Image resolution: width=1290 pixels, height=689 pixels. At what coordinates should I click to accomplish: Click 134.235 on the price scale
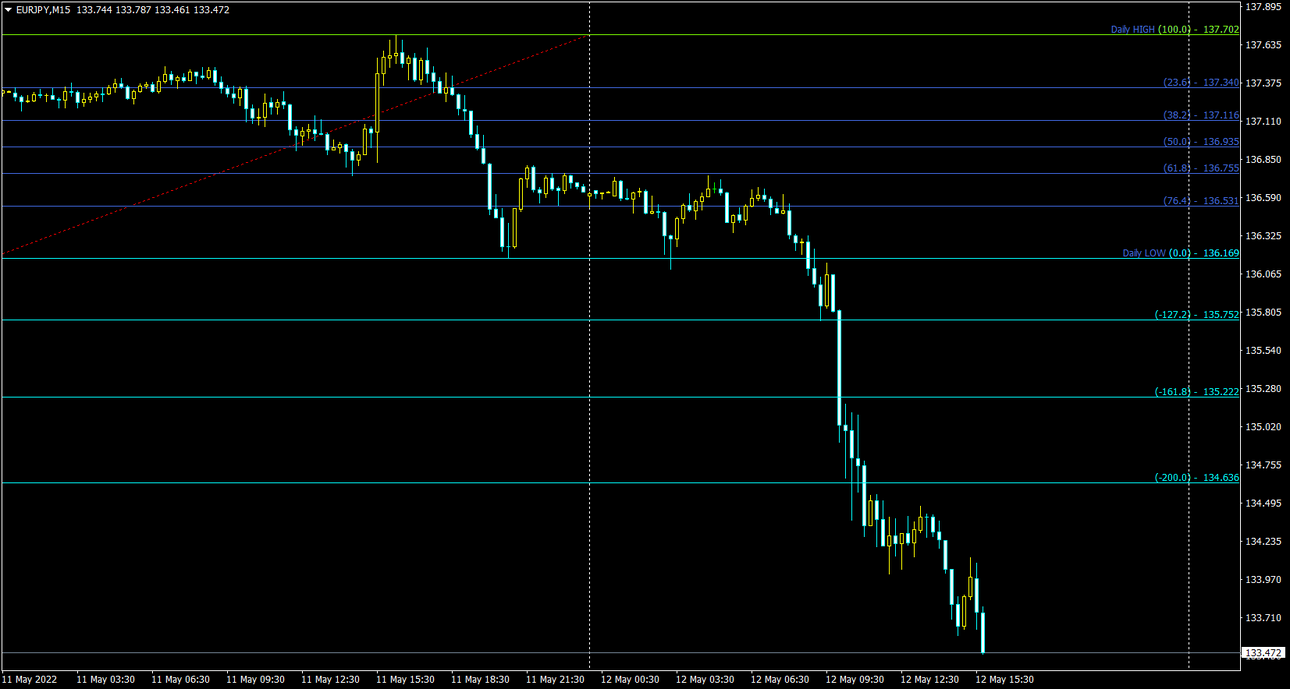1264,541
